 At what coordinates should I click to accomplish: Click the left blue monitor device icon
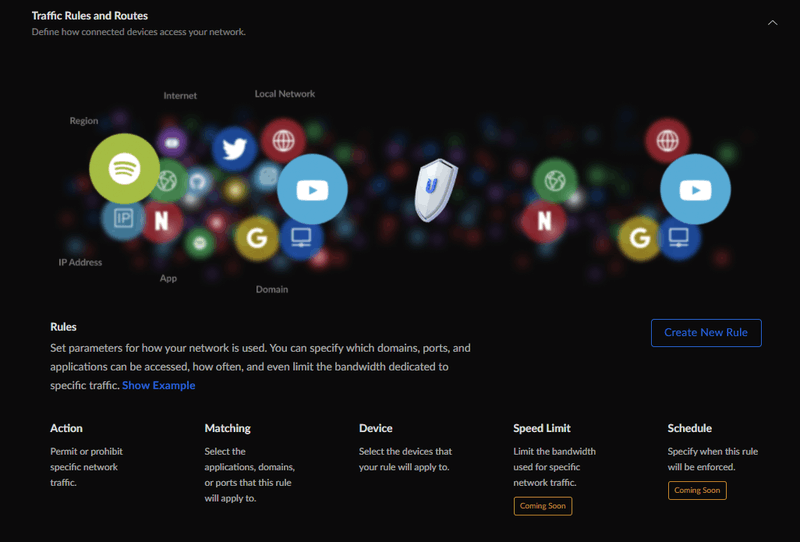pyautogui.click(x=301, y=237)
